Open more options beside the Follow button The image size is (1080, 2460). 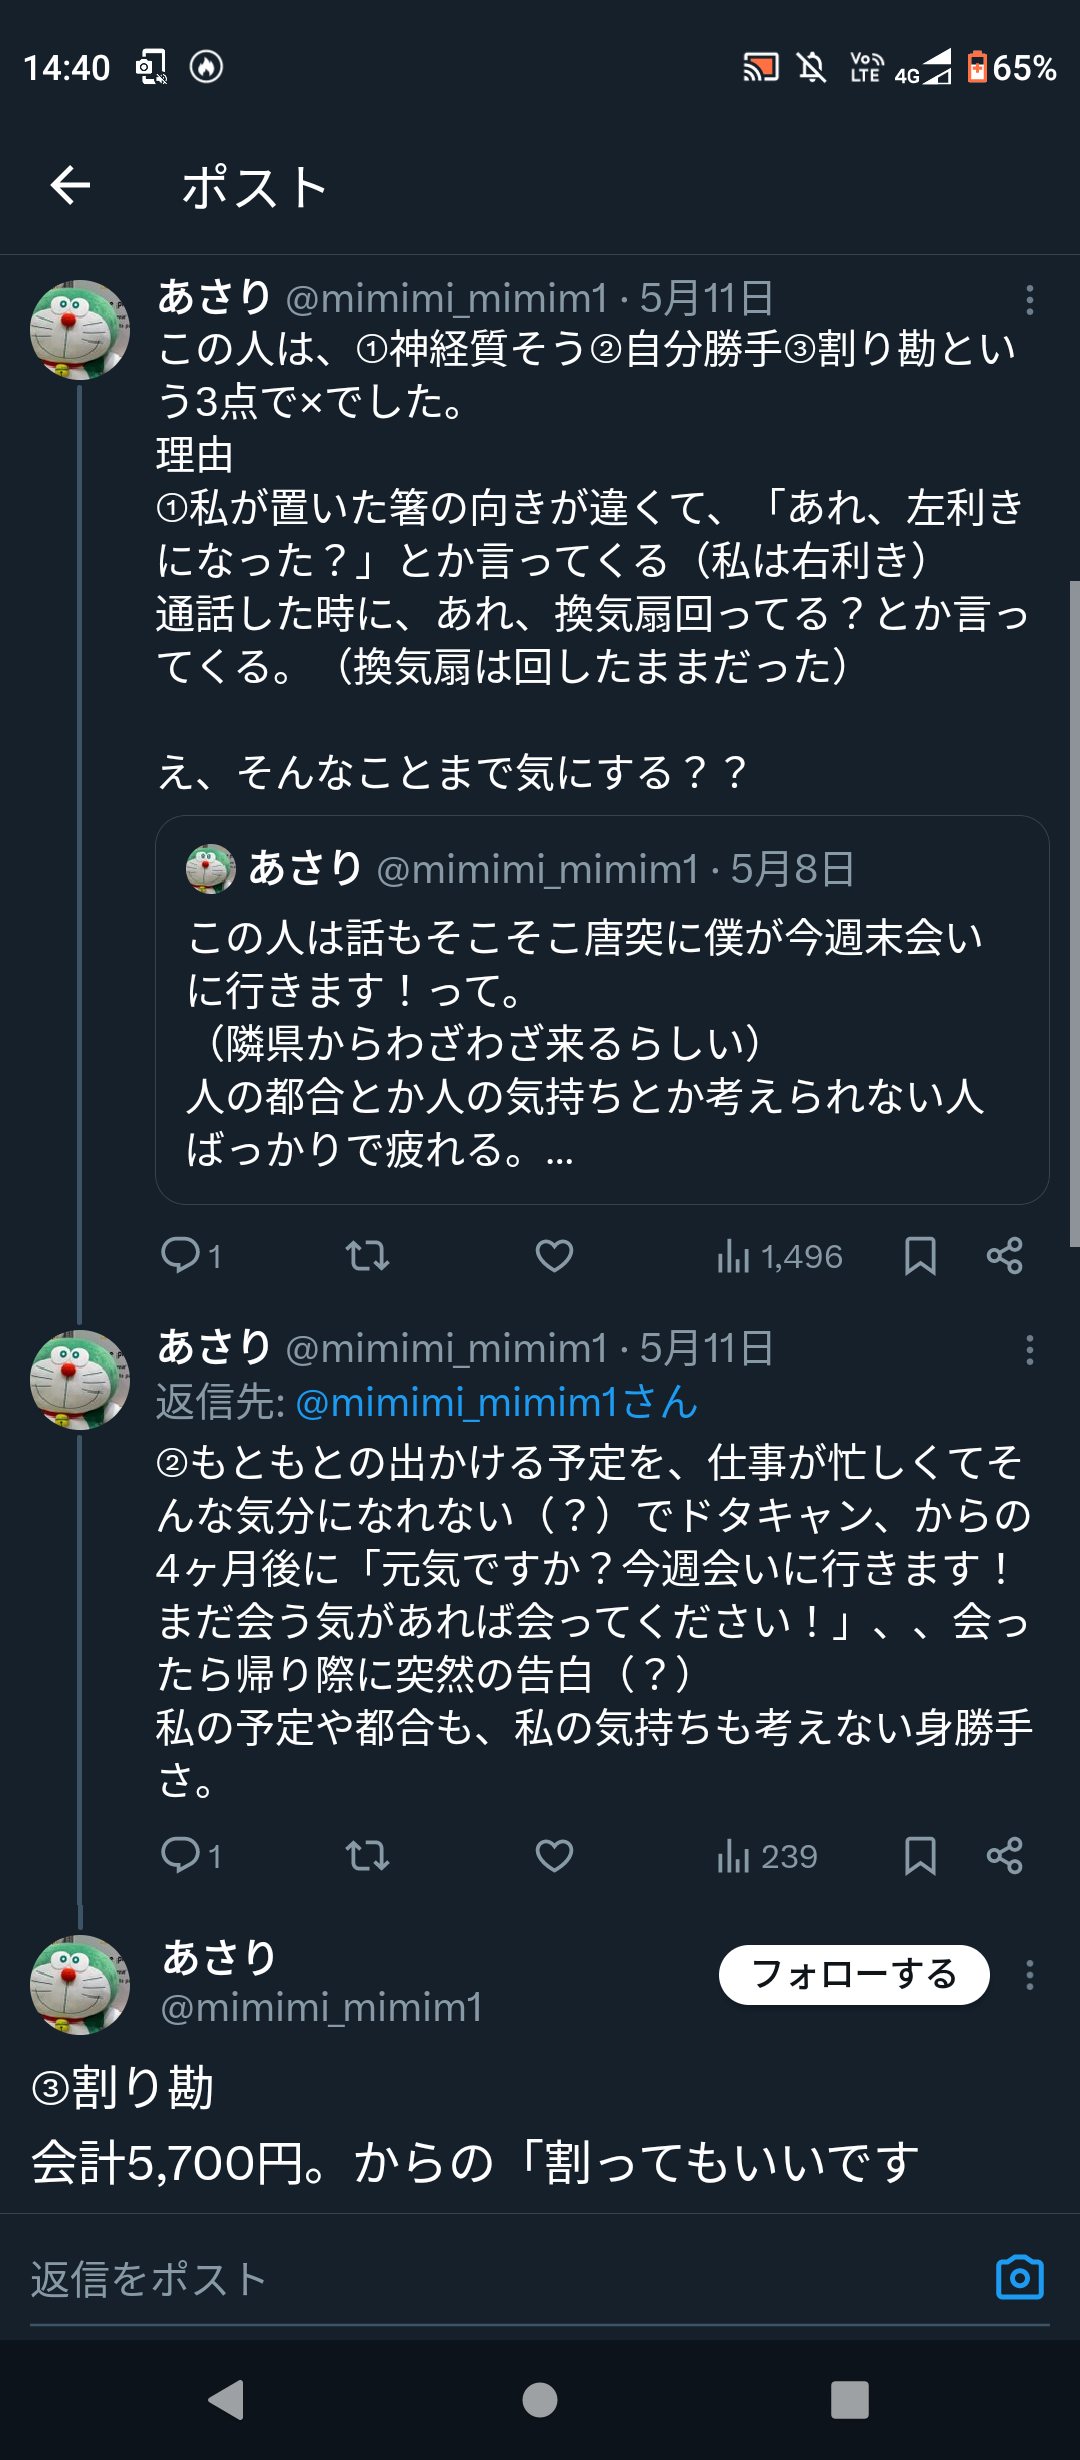click(1029, 1975)
